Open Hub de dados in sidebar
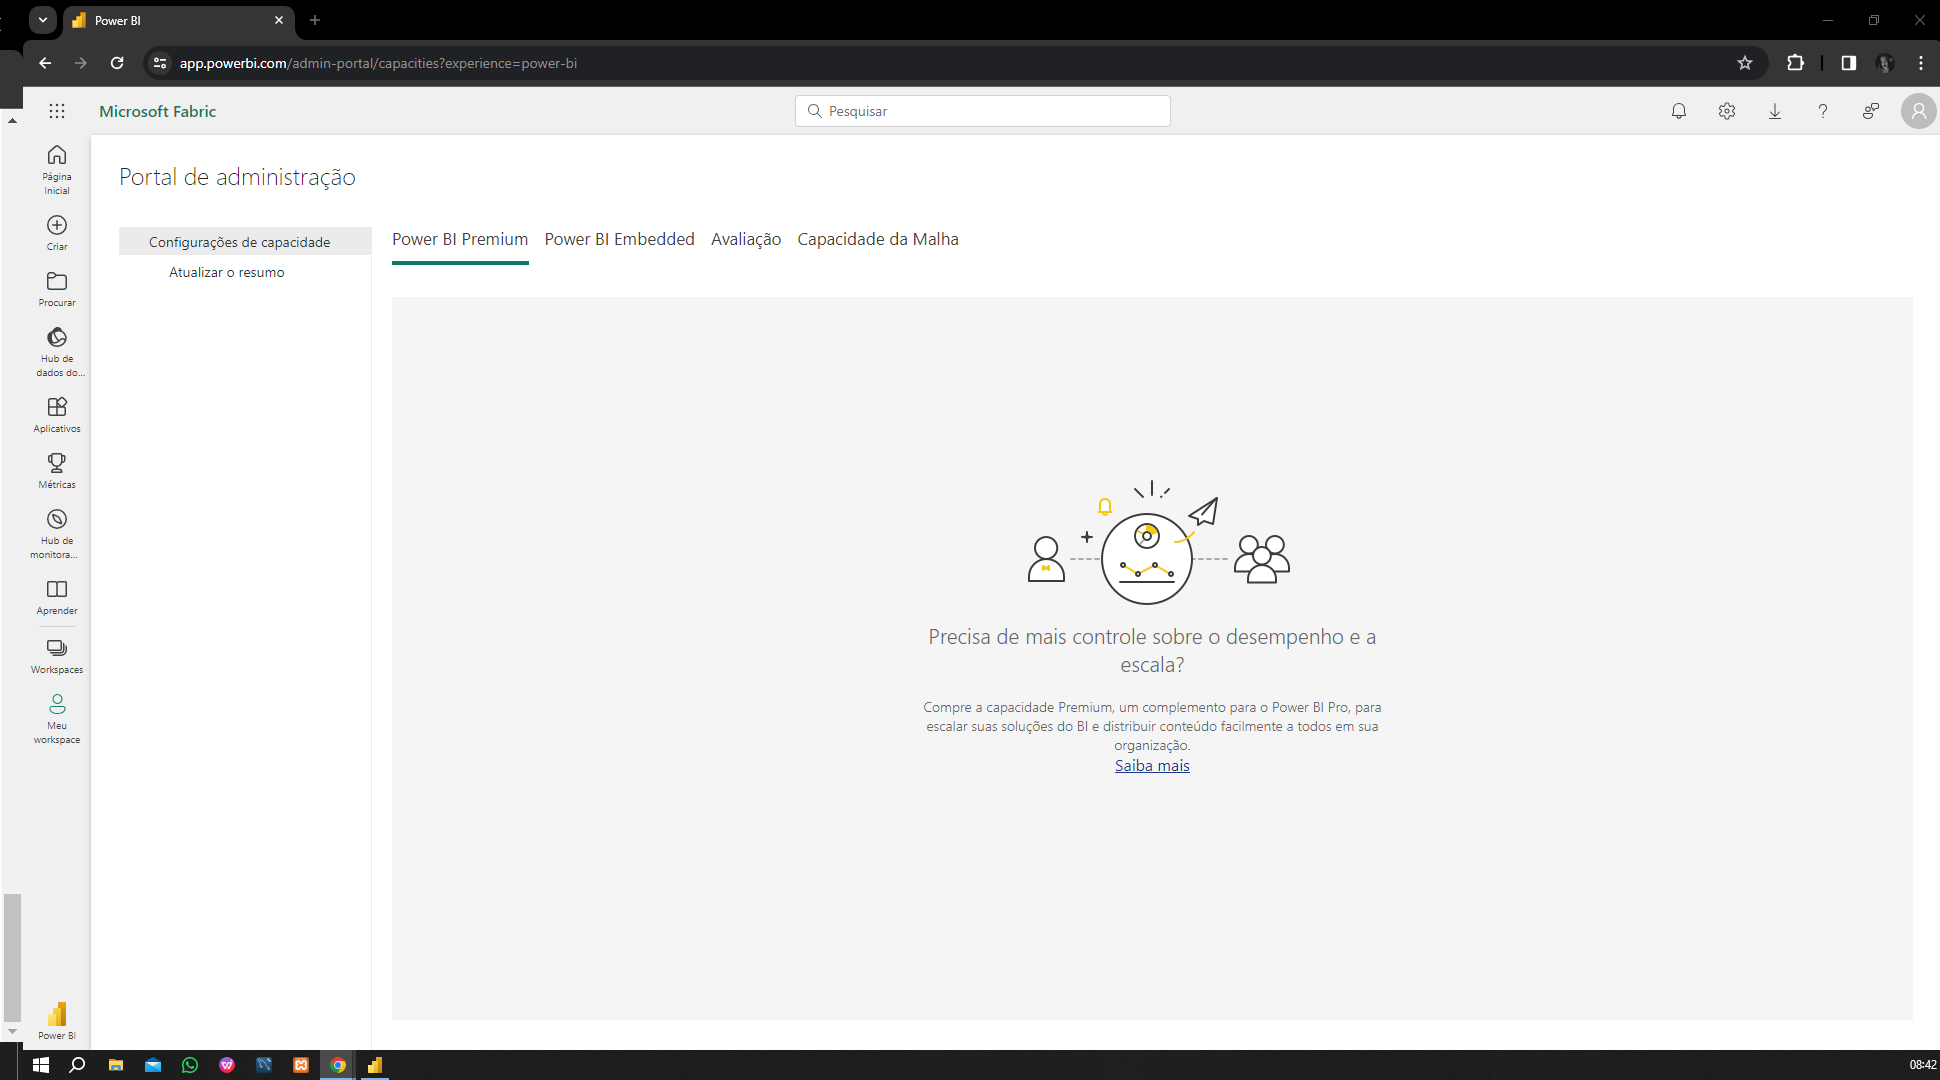The width and height of the screenshot is (1940, 1080). [x=57, y=351]
